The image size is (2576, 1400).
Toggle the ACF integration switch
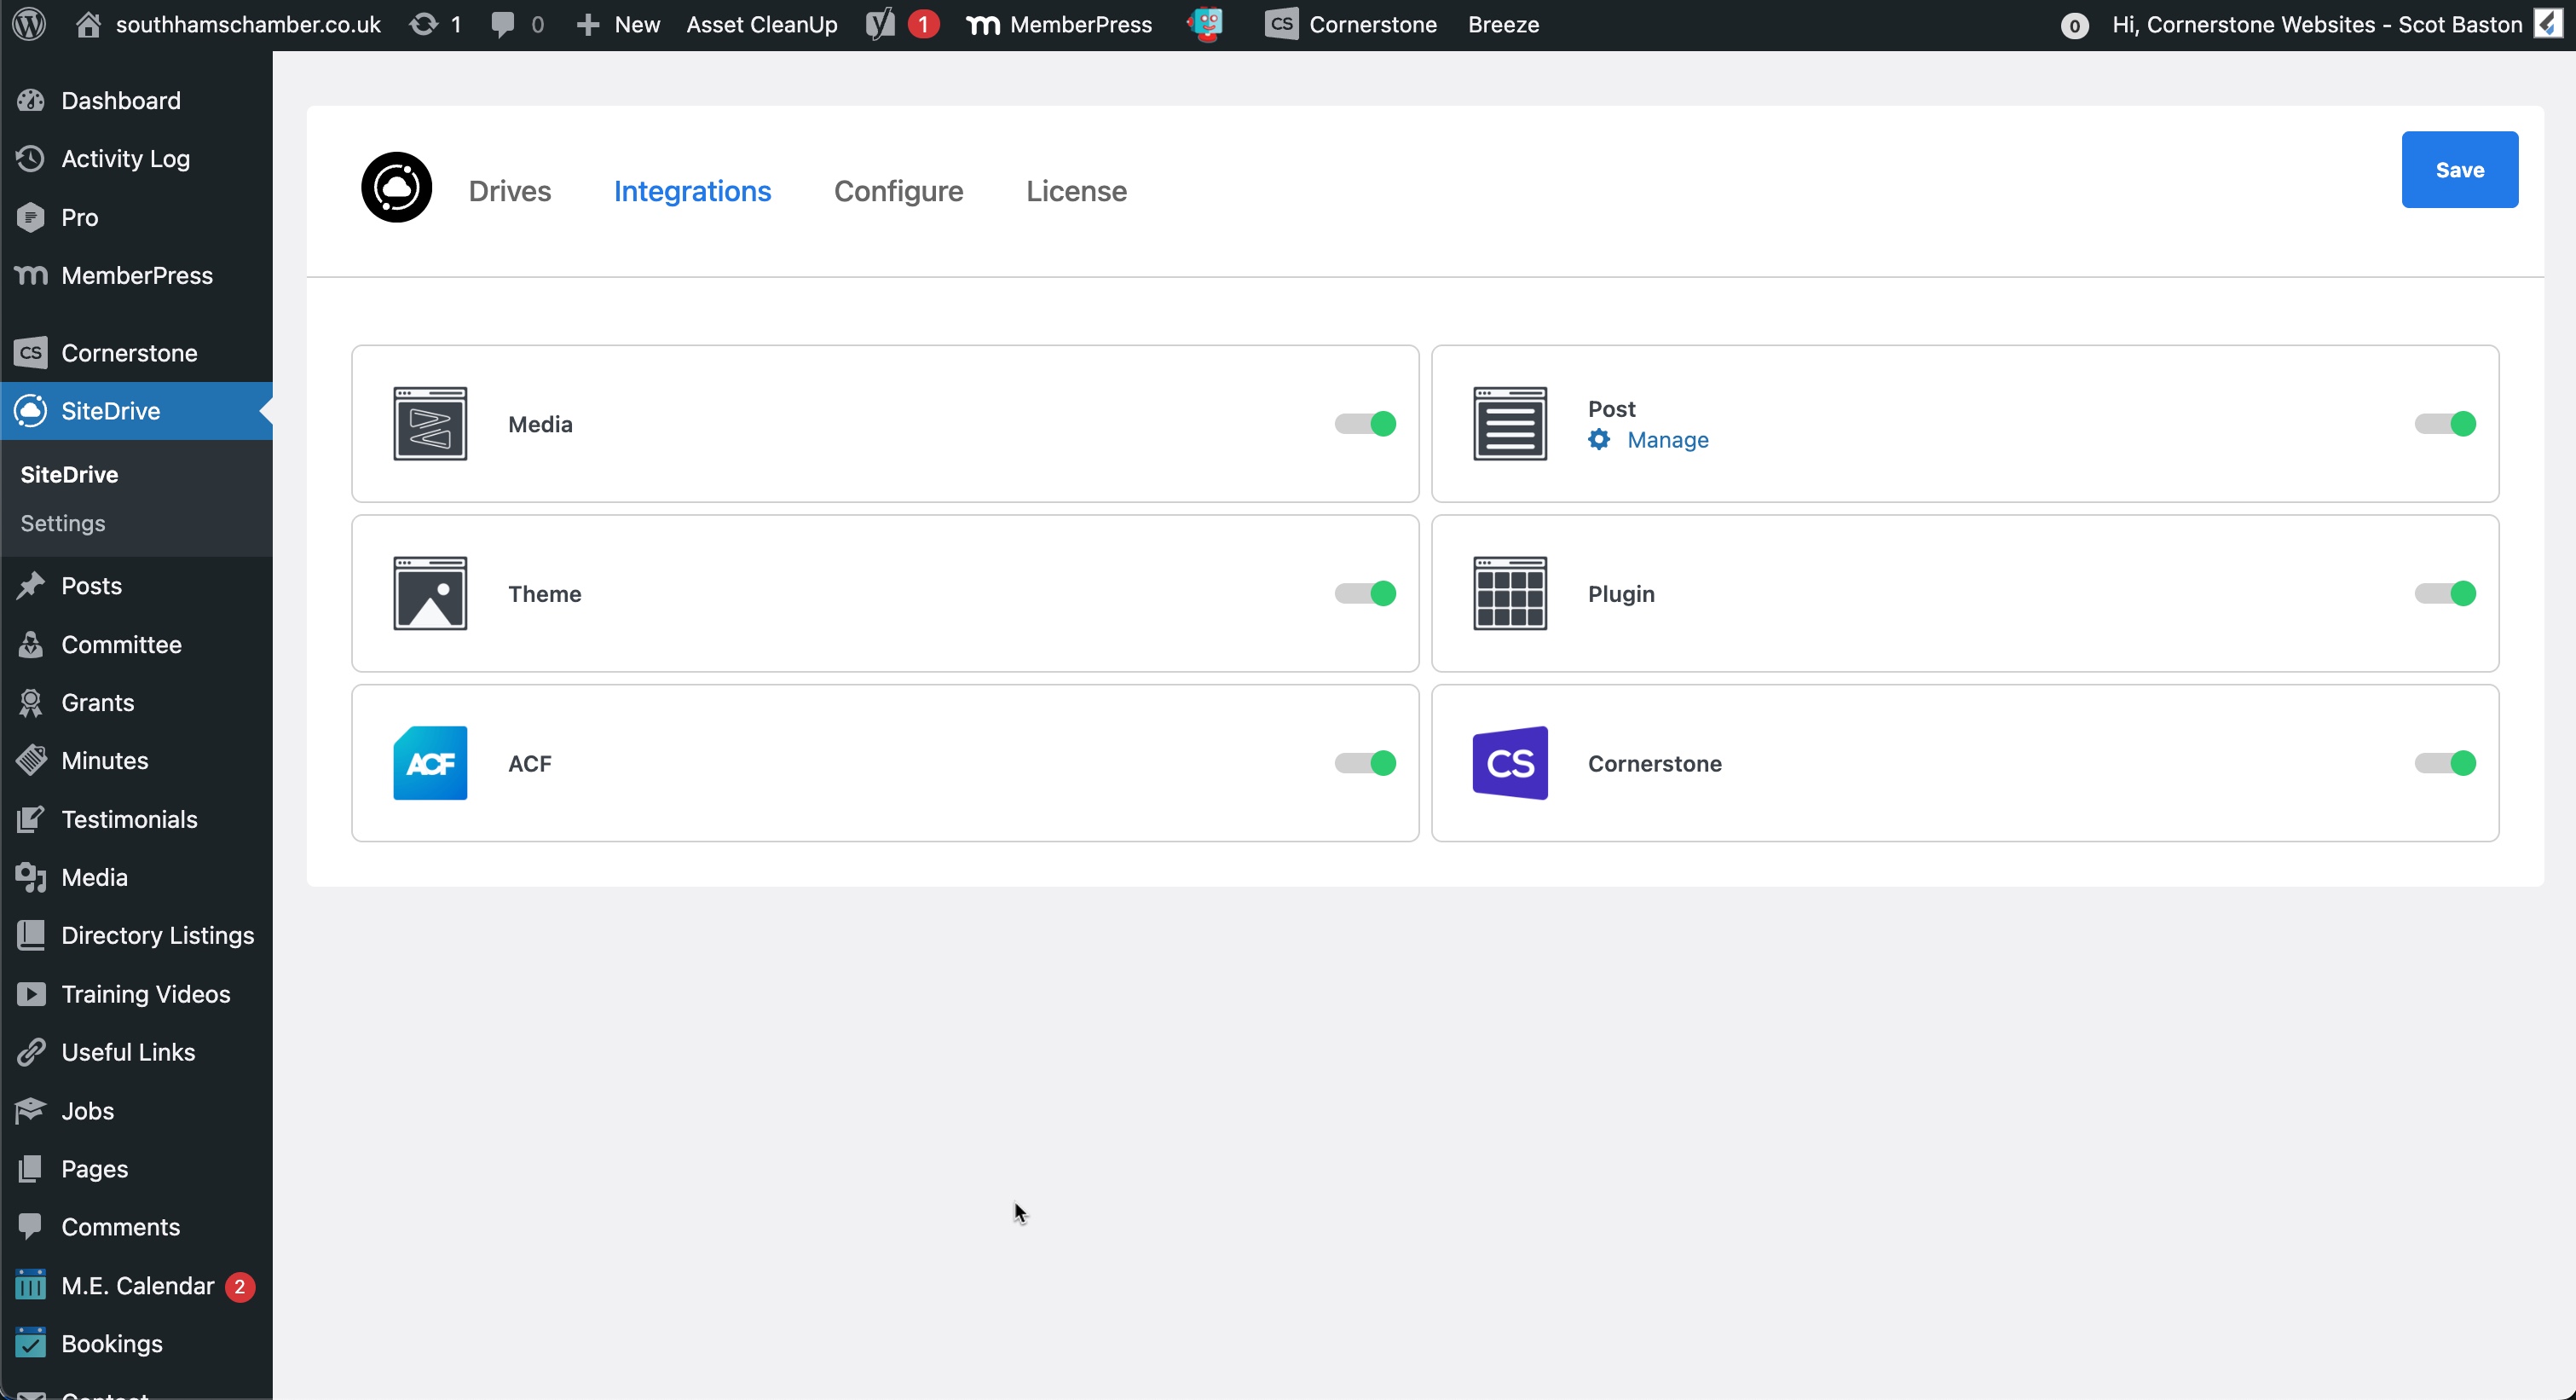[x=1365, y=763]
